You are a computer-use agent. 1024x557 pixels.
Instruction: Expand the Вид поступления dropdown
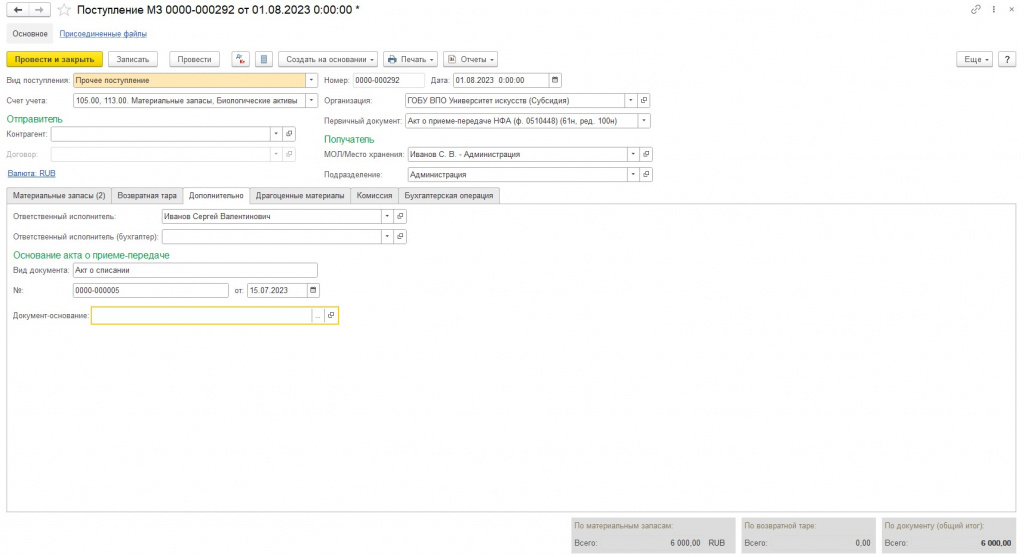coord(311,80)
